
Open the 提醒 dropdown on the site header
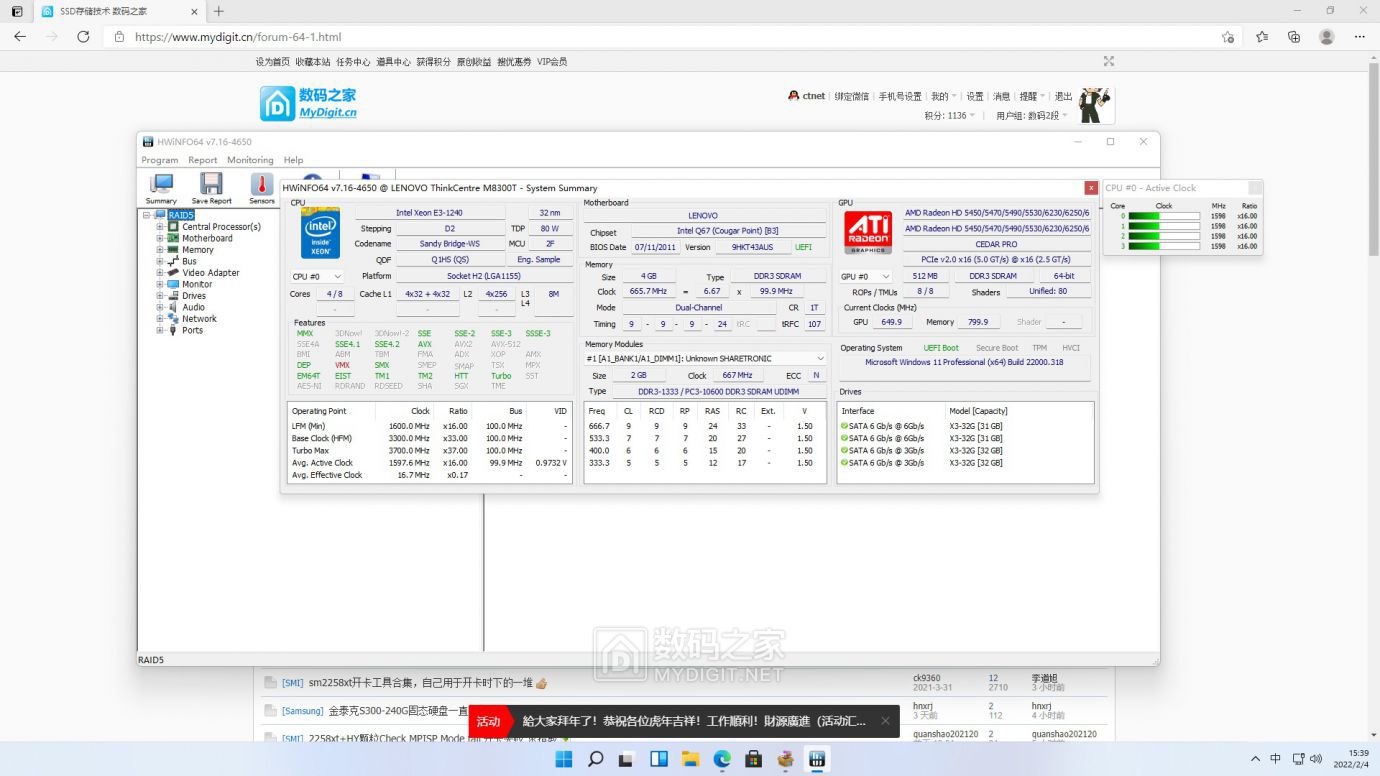(1032, 96)
